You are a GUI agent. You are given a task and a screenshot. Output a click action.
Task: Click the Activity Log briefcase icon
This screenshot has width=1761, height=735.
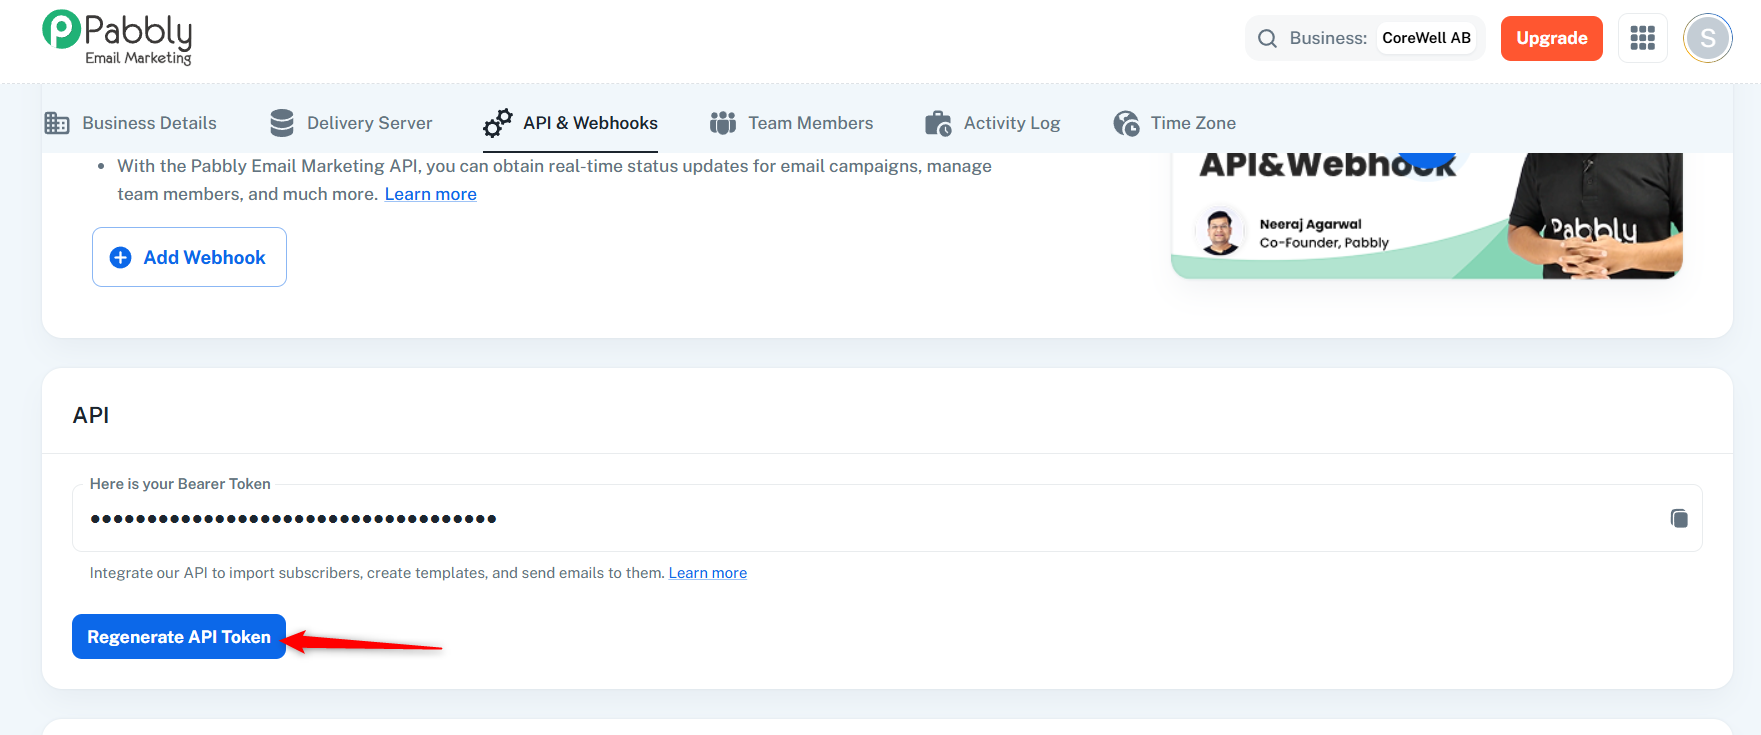(x=938, y=123)
